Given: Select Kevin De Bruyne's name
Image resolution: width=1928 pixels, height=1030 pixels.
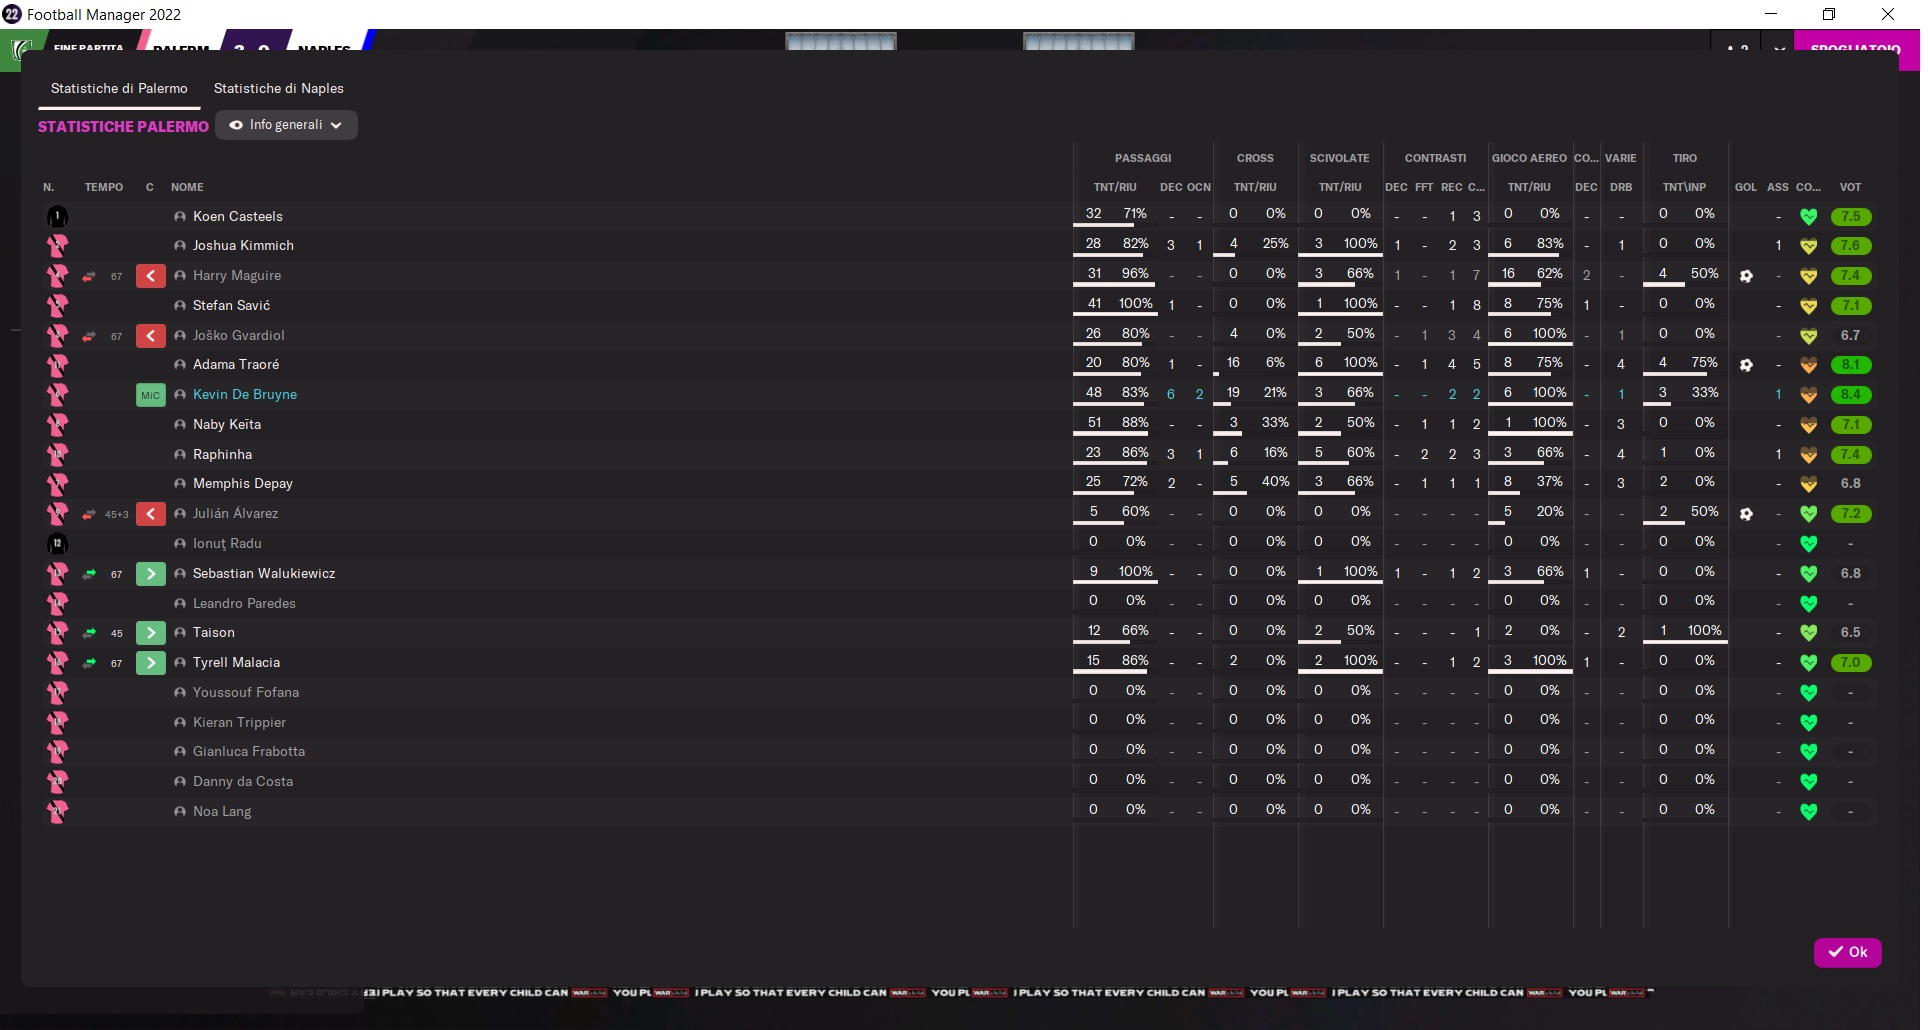Looking at the screenshot, I should click(245, 394).
